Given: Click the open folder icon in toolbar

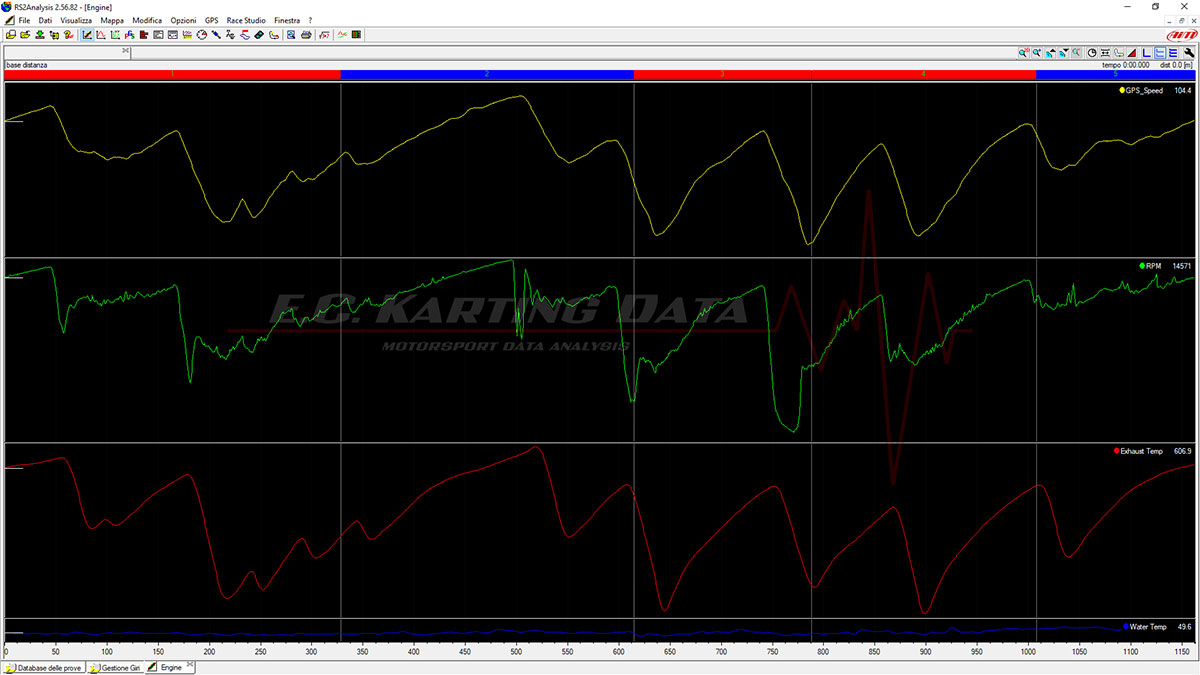Looking at the screenshot, I should (25, 35).
